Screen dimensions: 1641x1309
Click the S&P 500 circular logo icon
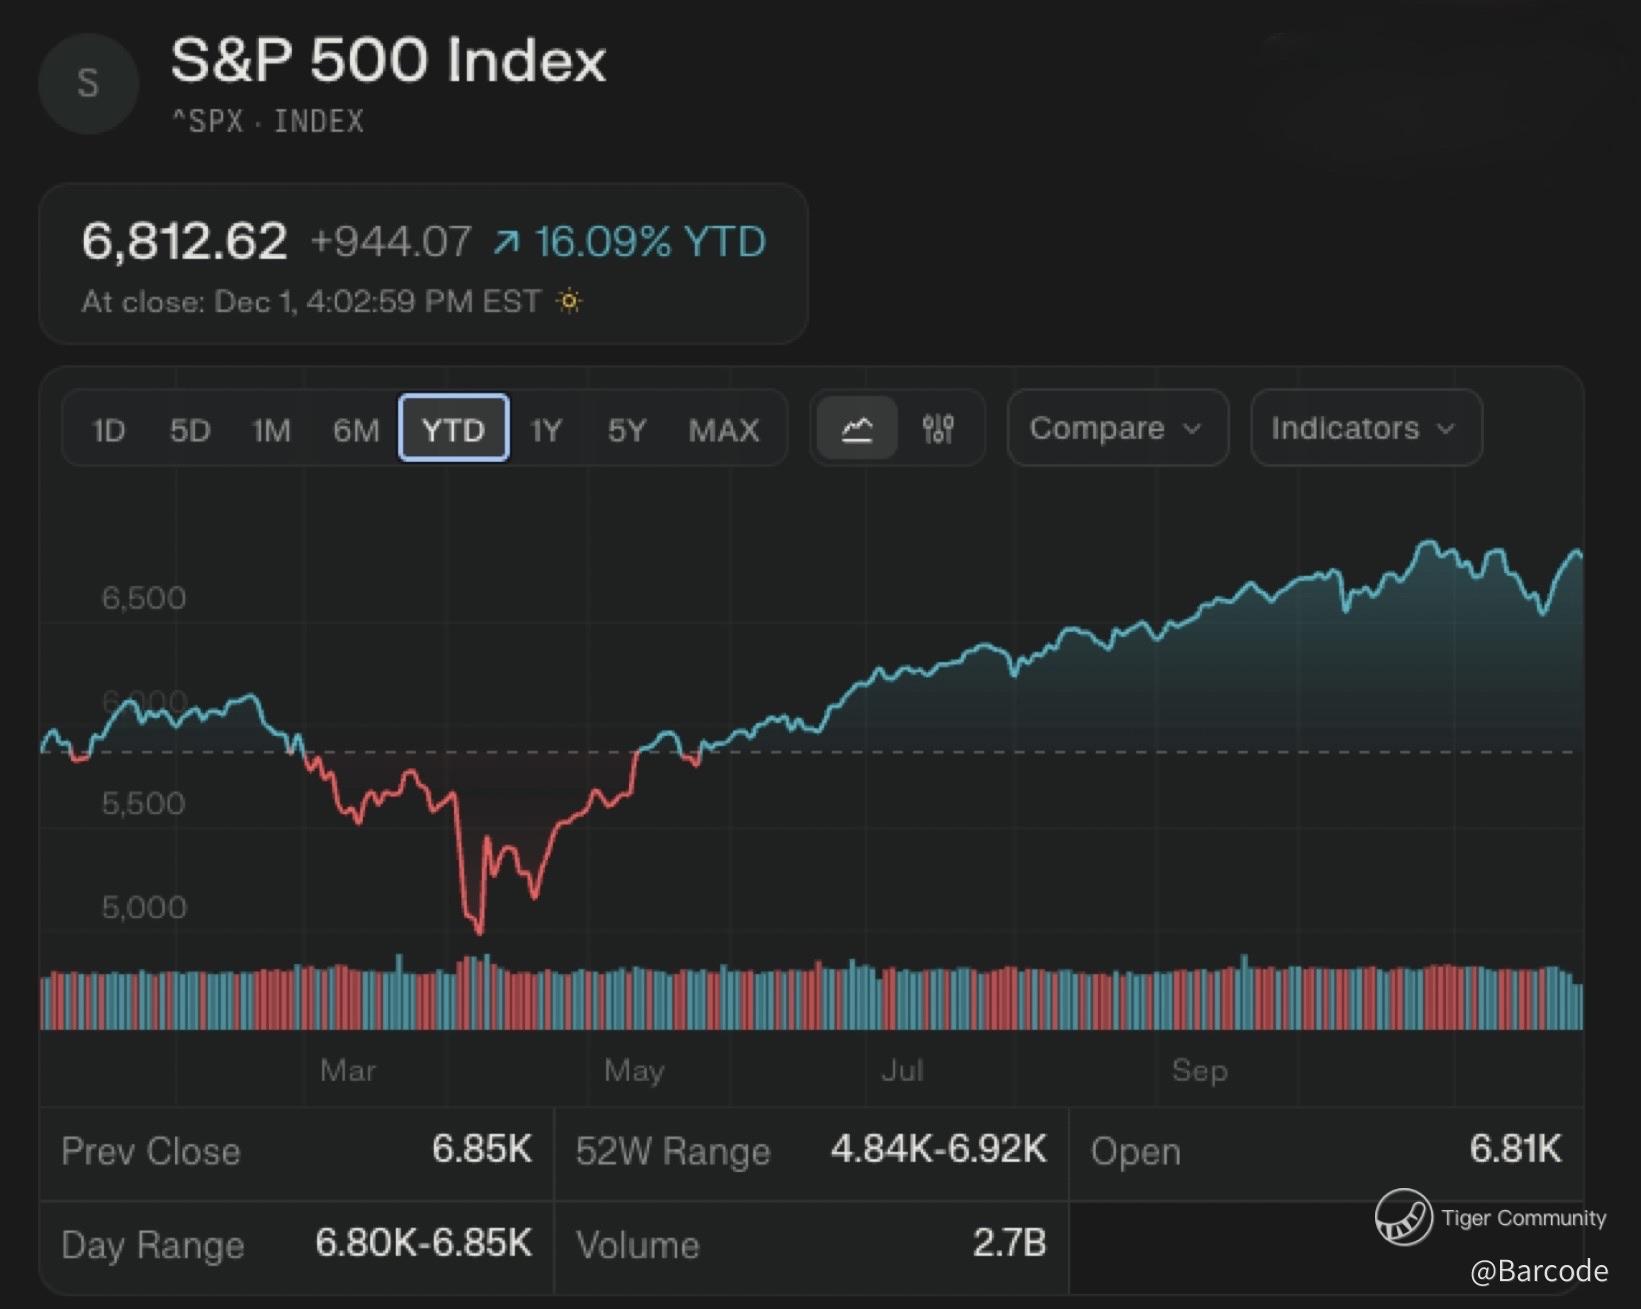click(88, 84)
